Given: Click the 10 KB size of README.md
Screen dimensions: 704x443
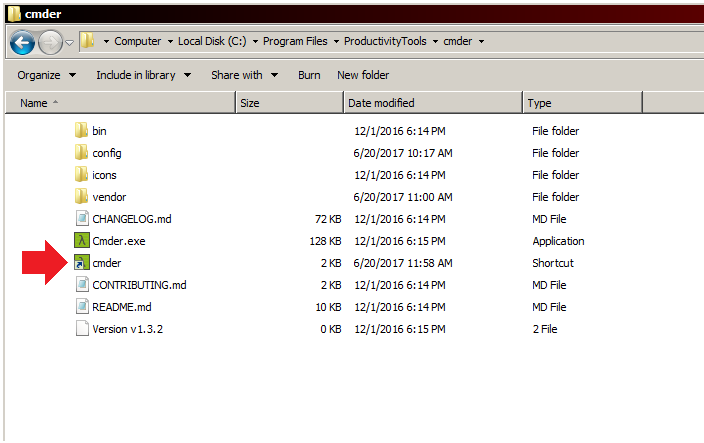Looking at the screenshot, I should (x=328, y=307).
